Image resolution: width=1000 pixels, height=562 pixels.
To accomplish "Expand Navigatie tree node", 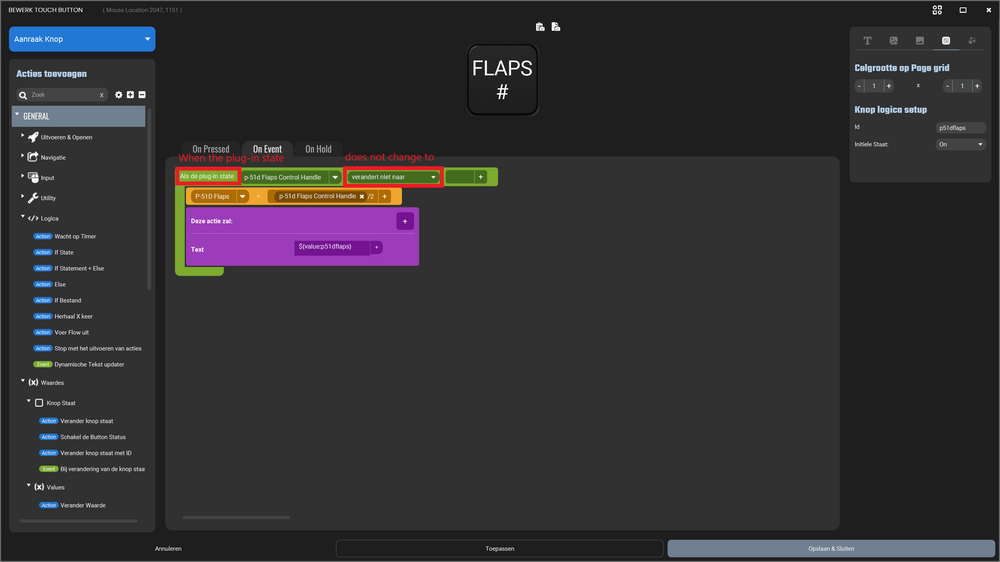I will point(22,156).
